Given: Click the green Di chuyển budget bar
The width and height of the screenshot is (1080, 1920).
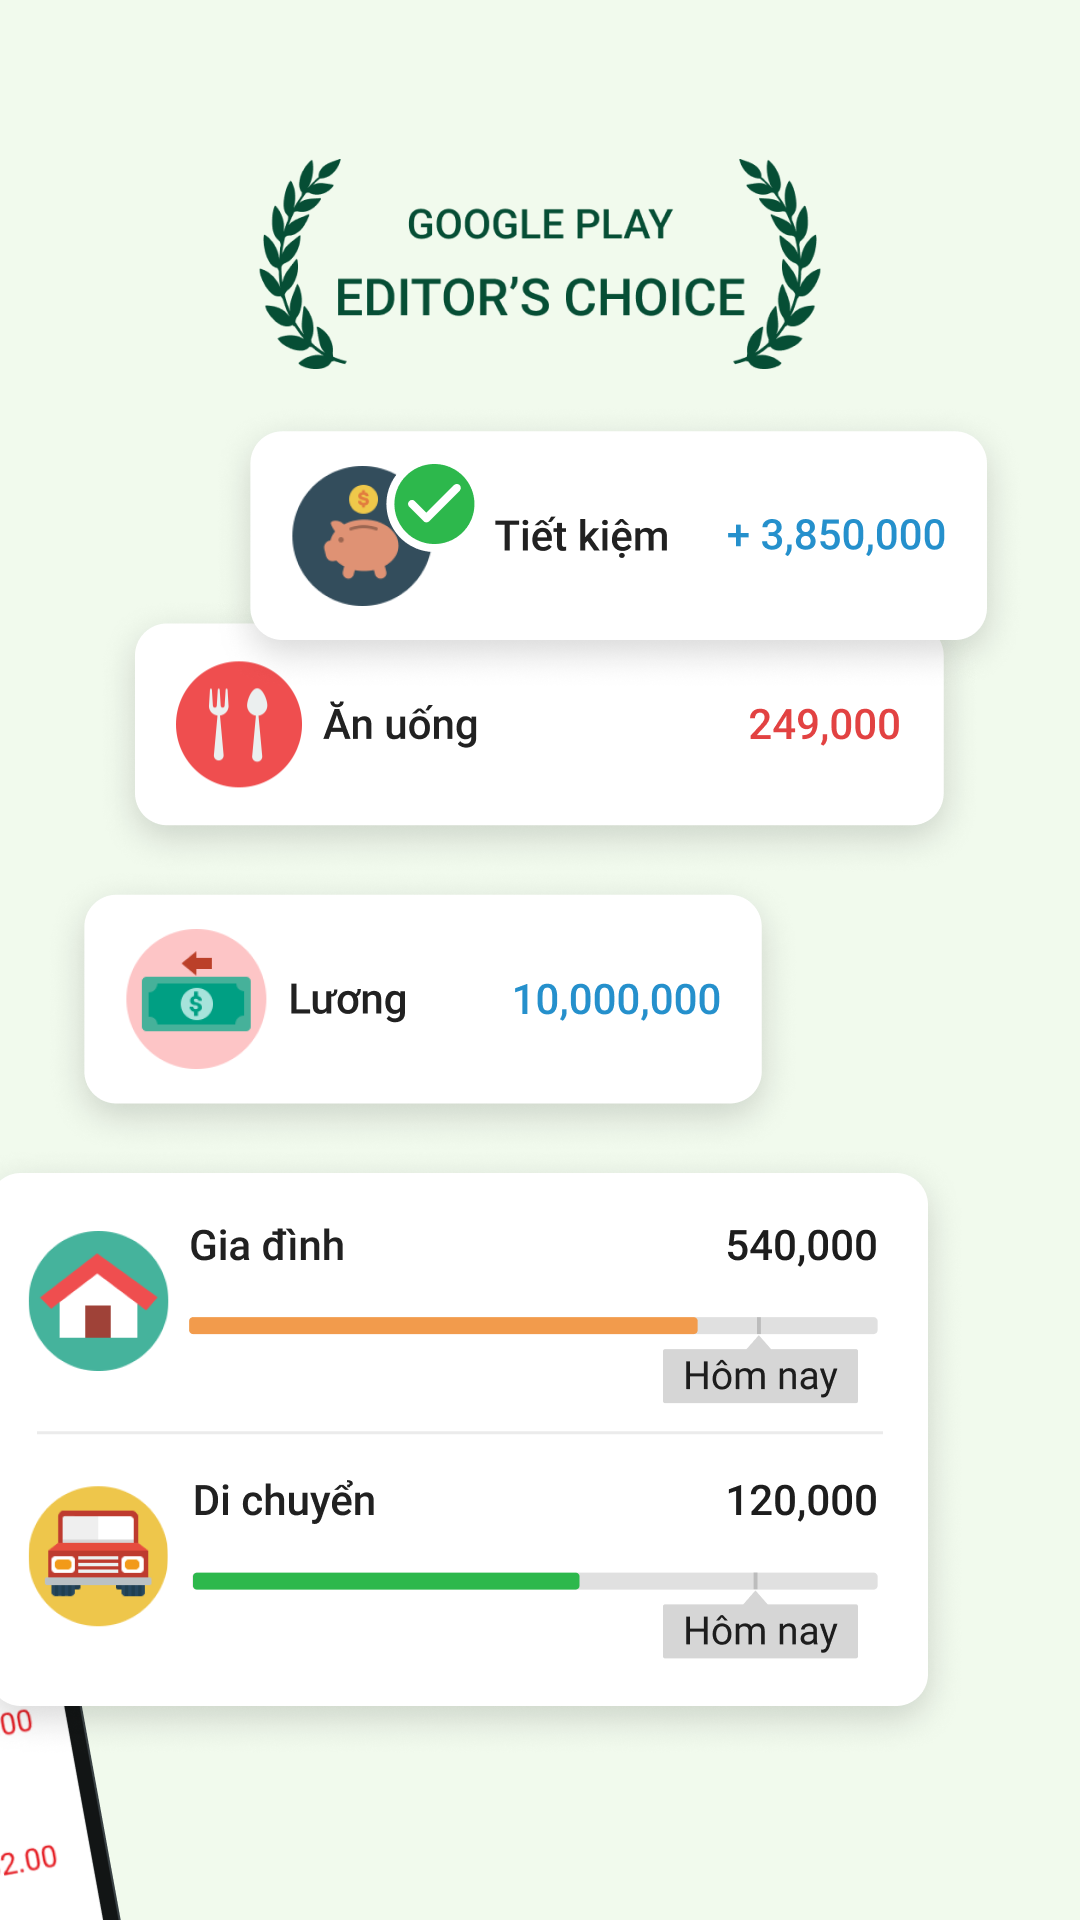Looking at the screenshot, I should pos(386,1581).
